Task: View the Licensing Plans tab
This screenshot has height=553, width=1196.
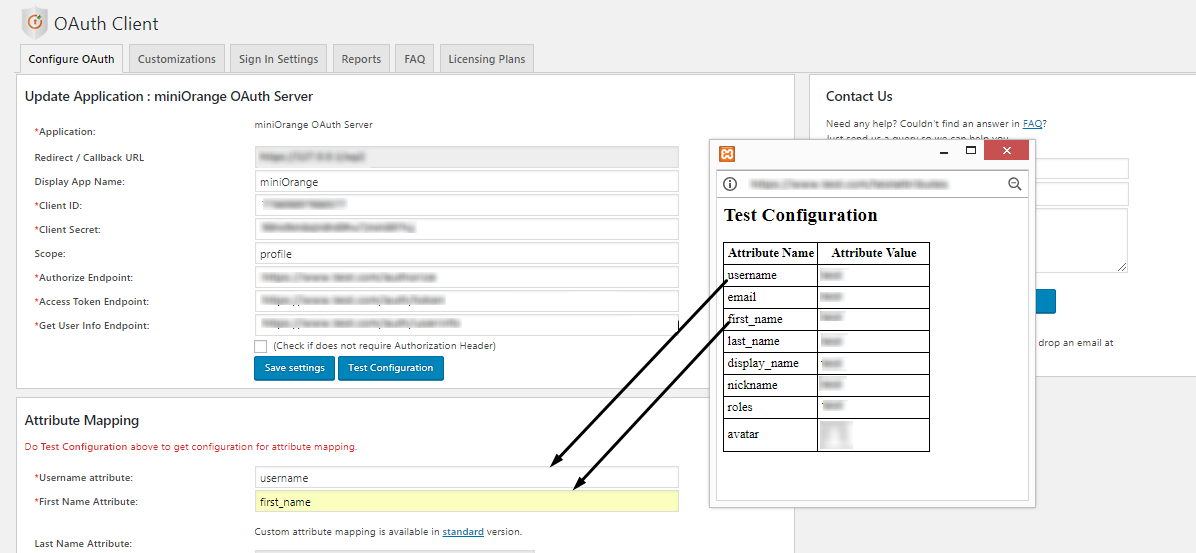Action: pyautogui.click(x=487, y=59)
